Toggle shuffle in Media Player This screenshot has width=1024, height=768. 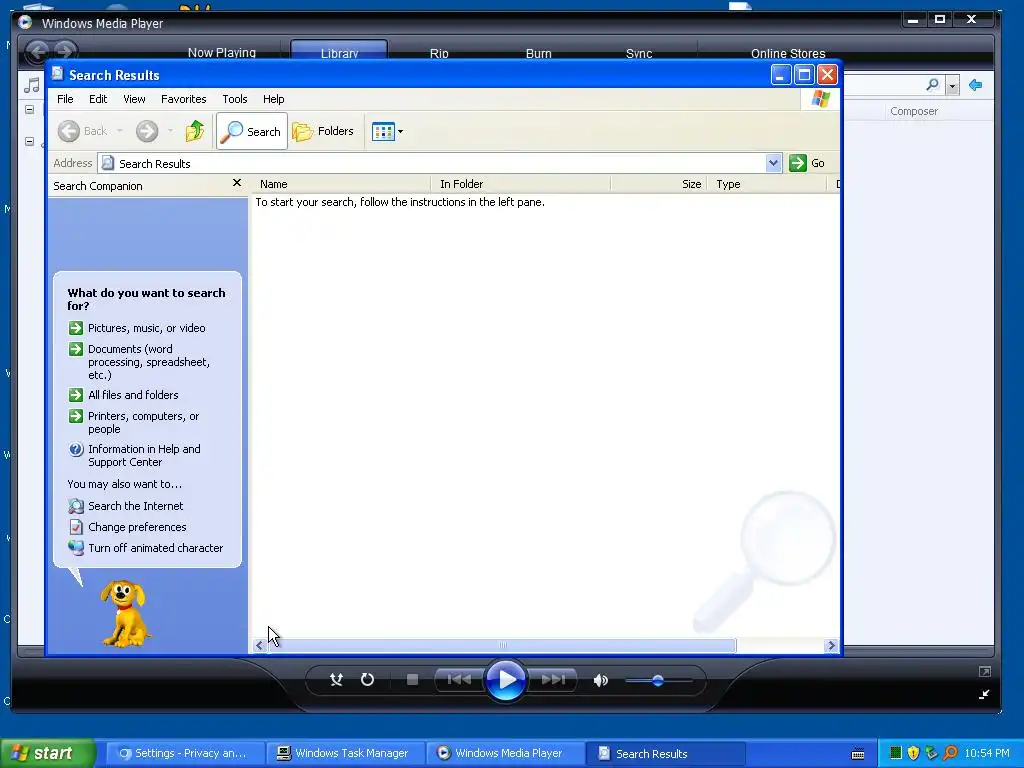336,680
